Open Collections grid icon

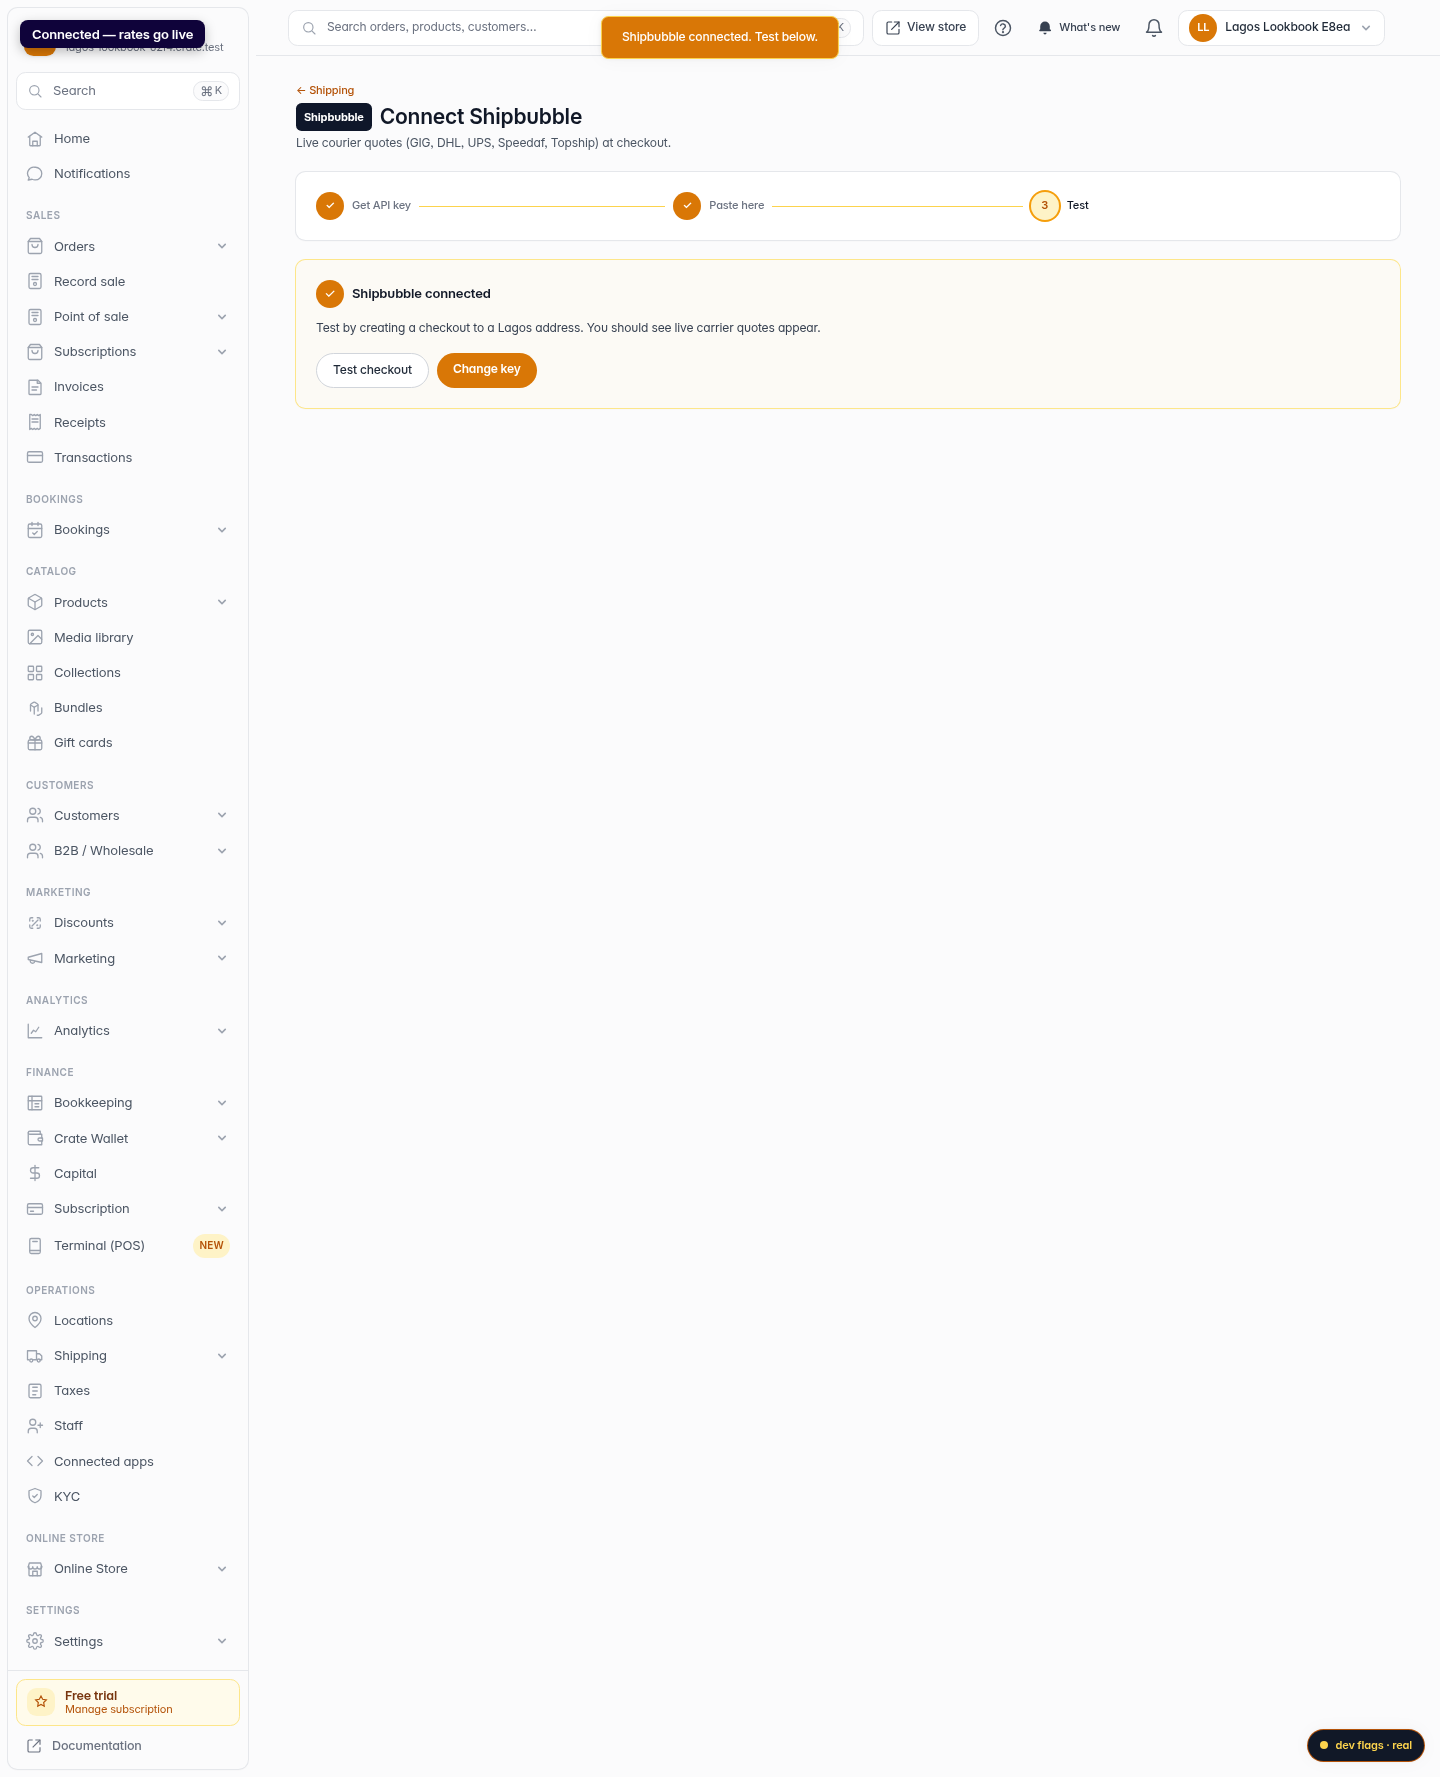tap(35, 673)
